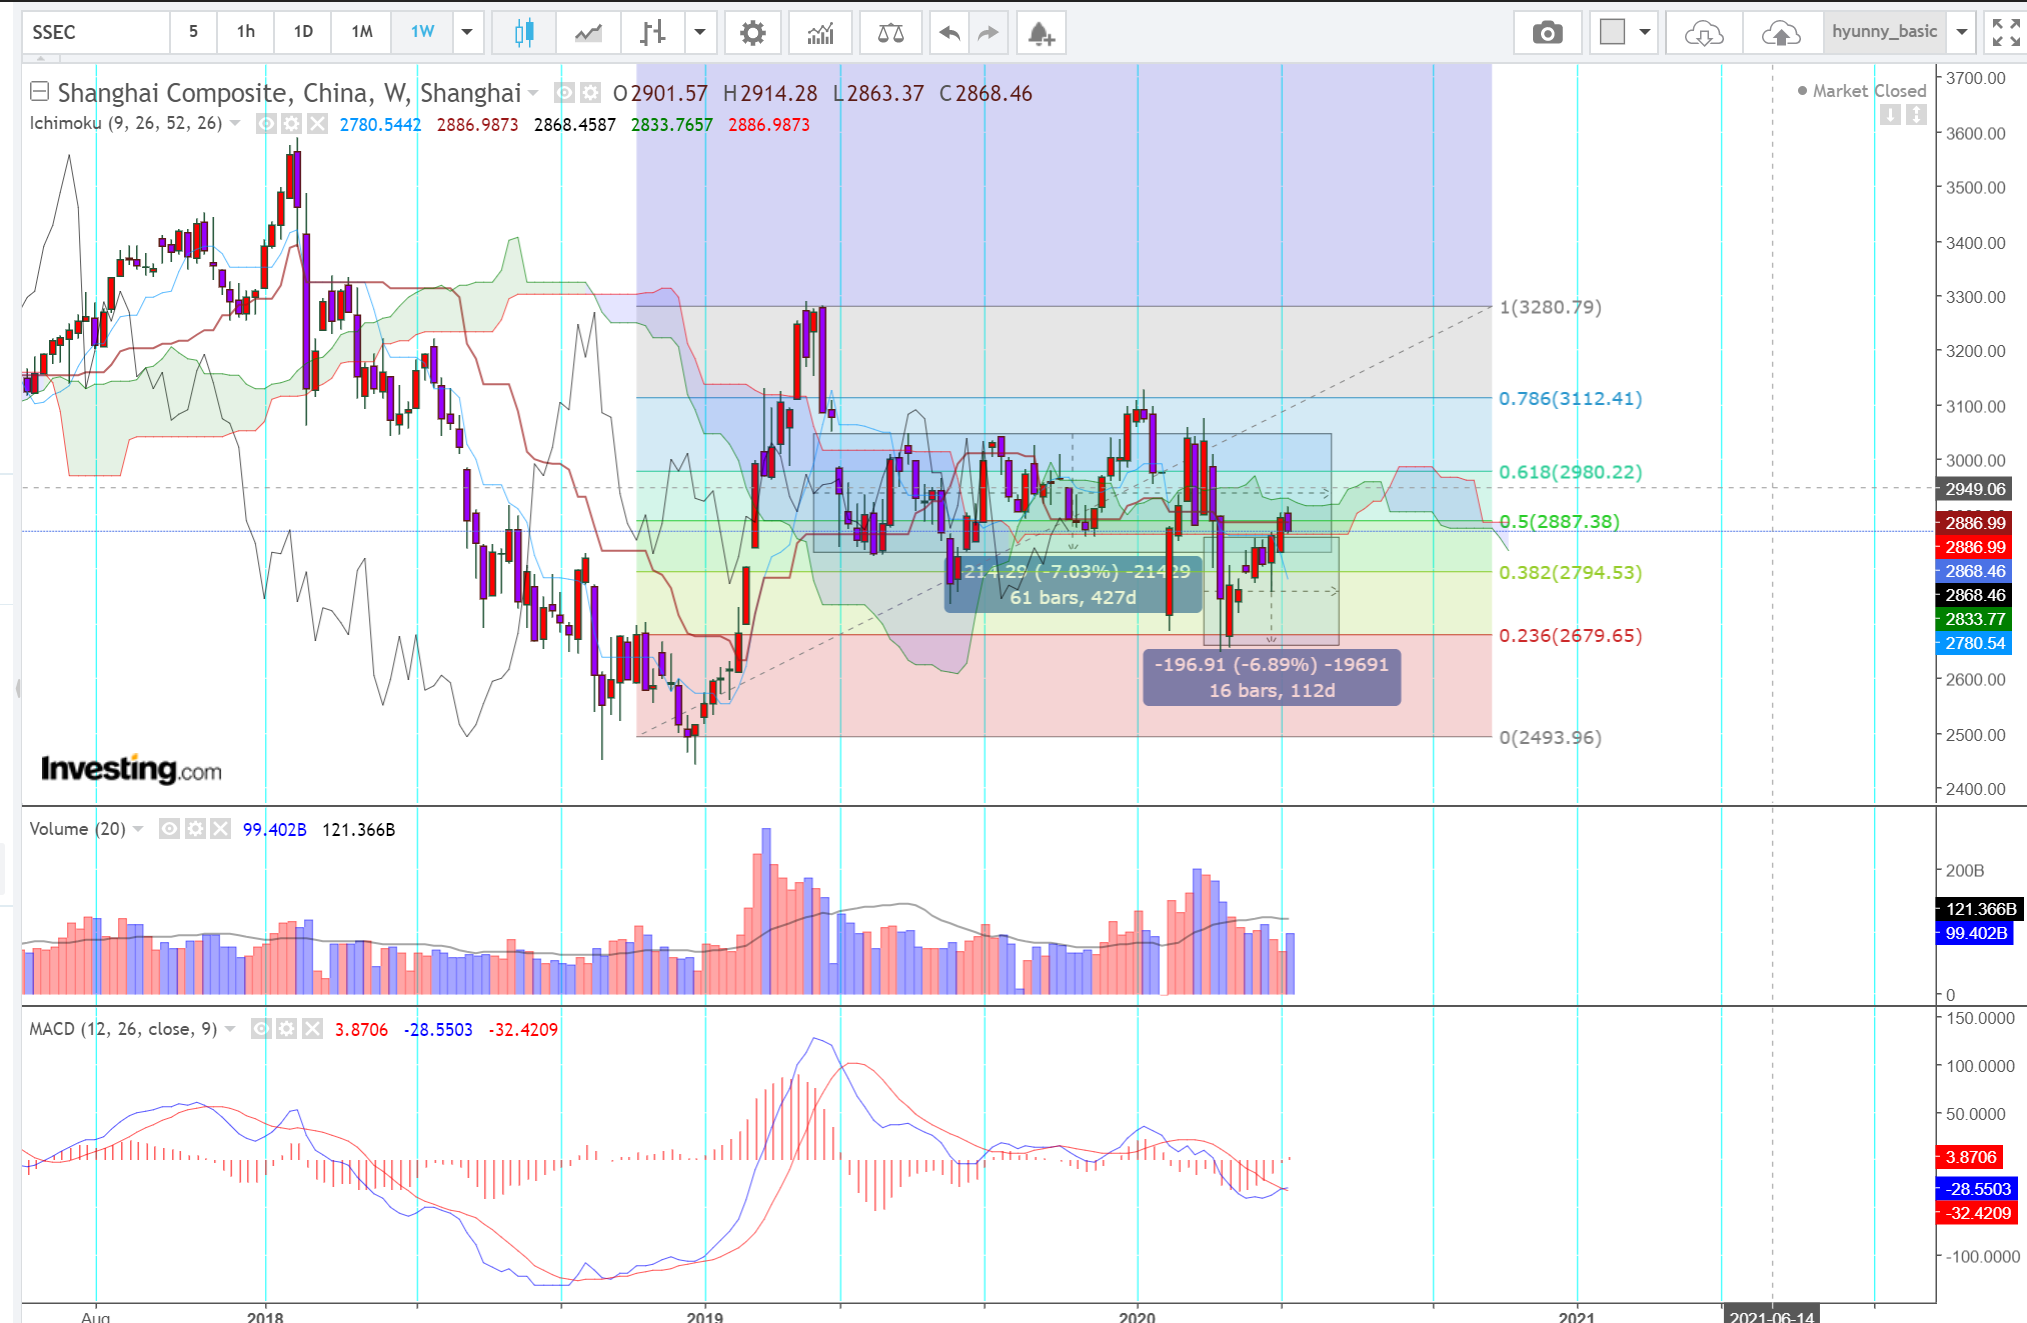Create an alert with bell icon
The width and height of the screenshot is (2027, 1323).
click(x=1041, y=33)
